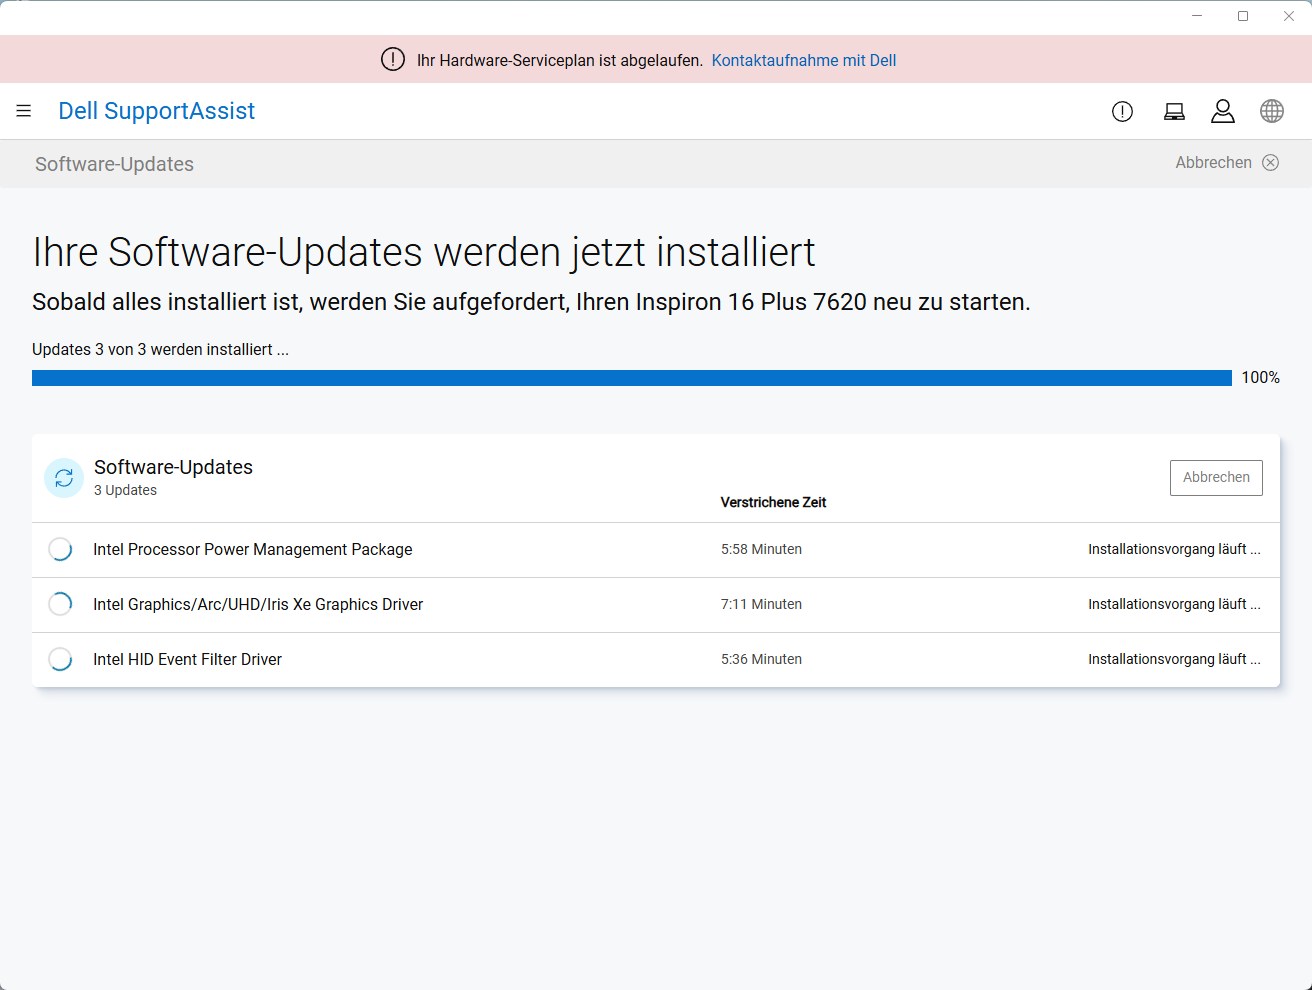The image size is (1312, 990).
Task: Close the SupportAssist window
Action: pyautogui.click(x=1289, y=16)
